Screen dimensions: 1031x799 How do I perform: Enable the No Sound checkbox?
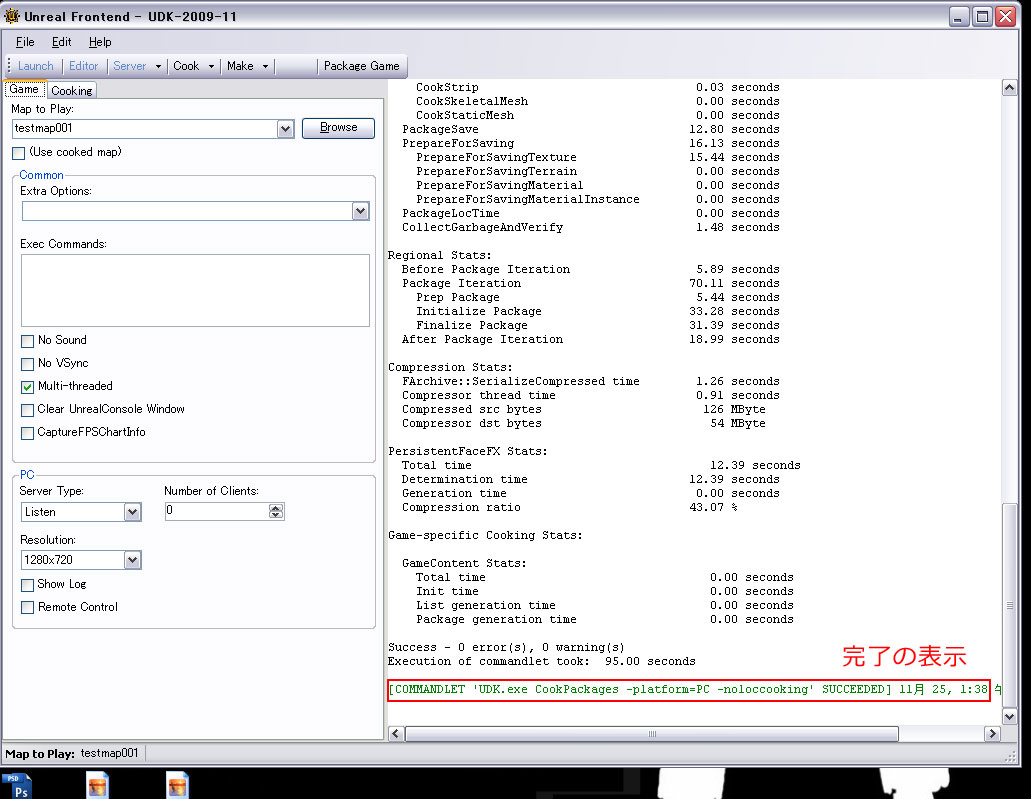[x=28, y=341]
